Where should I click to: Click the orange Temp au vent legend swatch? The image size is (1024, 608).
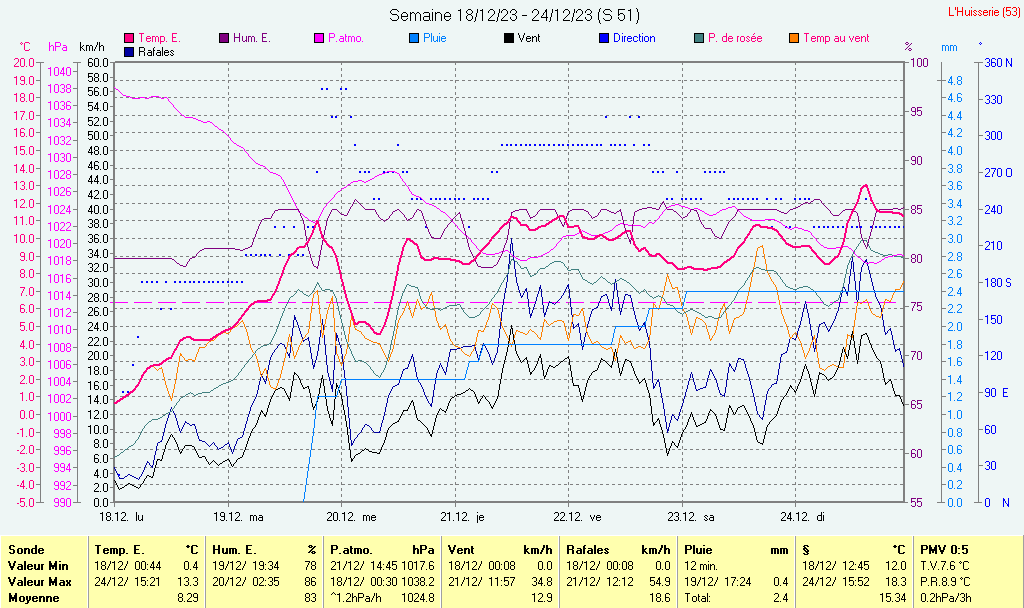(x=794, y=39)
